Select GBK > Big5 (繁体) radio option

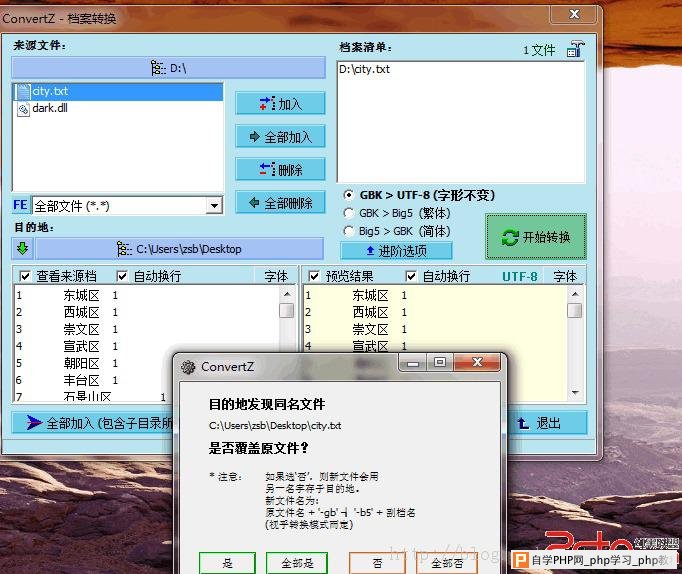coord(348,213)
